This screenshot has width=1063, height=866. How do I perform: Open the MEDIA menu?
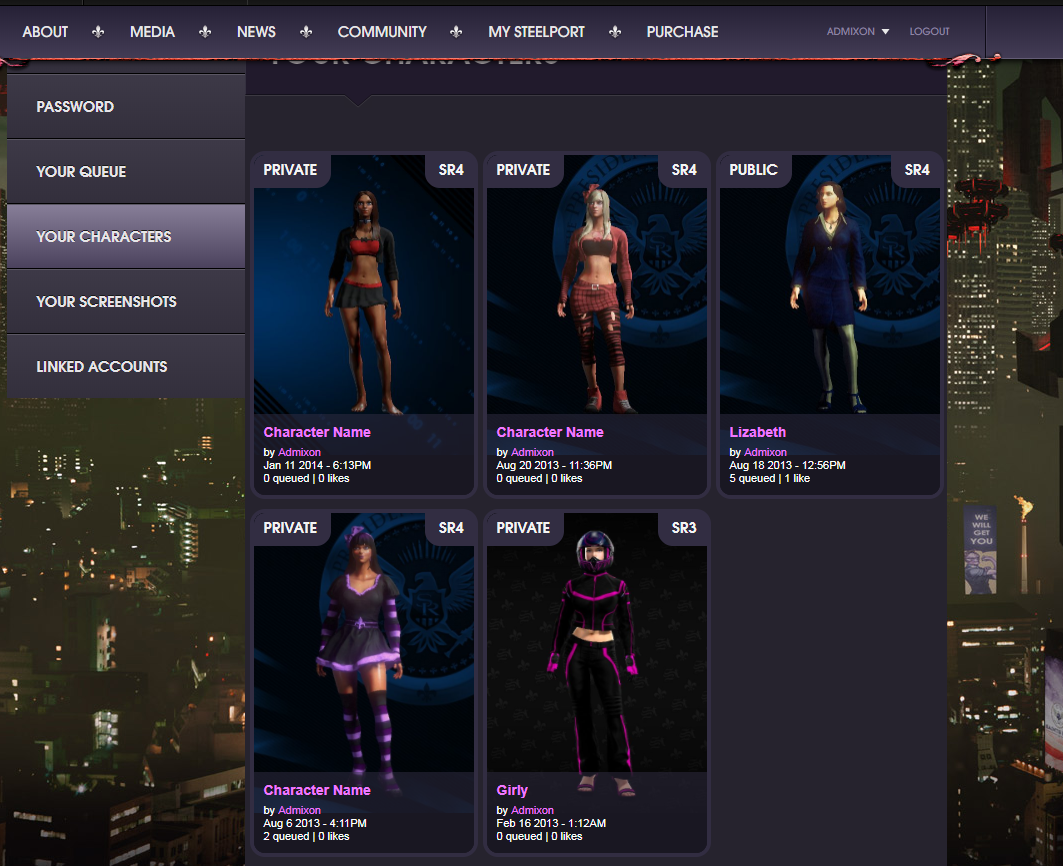click(x=152, y=32)
